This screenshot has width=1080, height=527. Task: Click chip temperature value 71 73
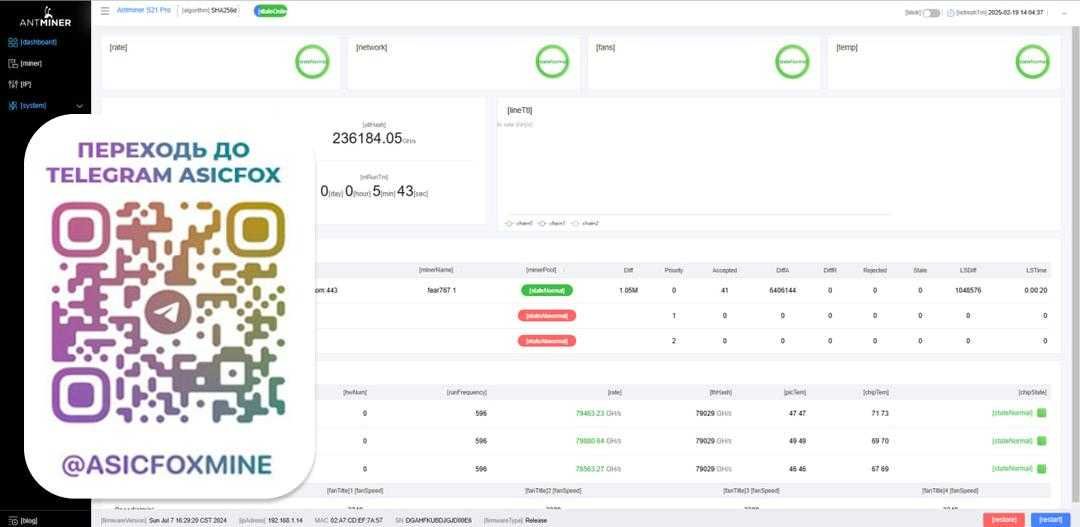pos(880,413)
